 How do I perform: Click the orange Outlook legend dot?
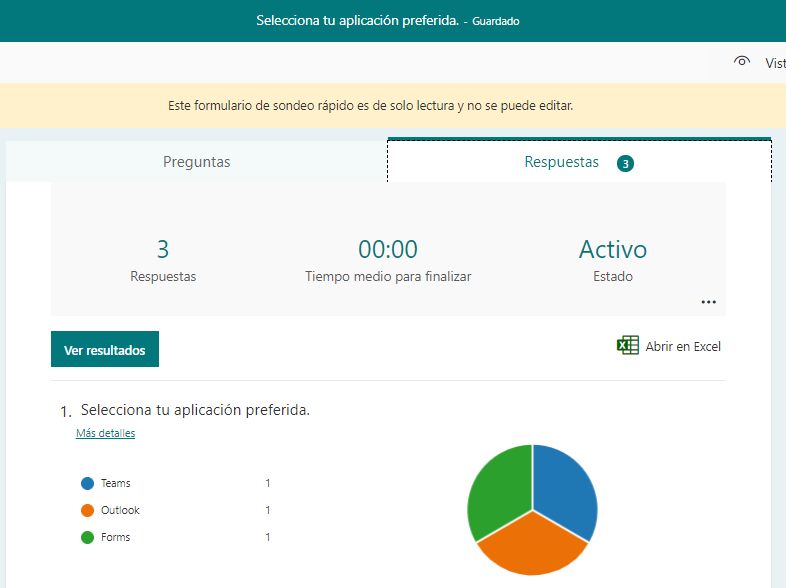click(x=87, y=511)
